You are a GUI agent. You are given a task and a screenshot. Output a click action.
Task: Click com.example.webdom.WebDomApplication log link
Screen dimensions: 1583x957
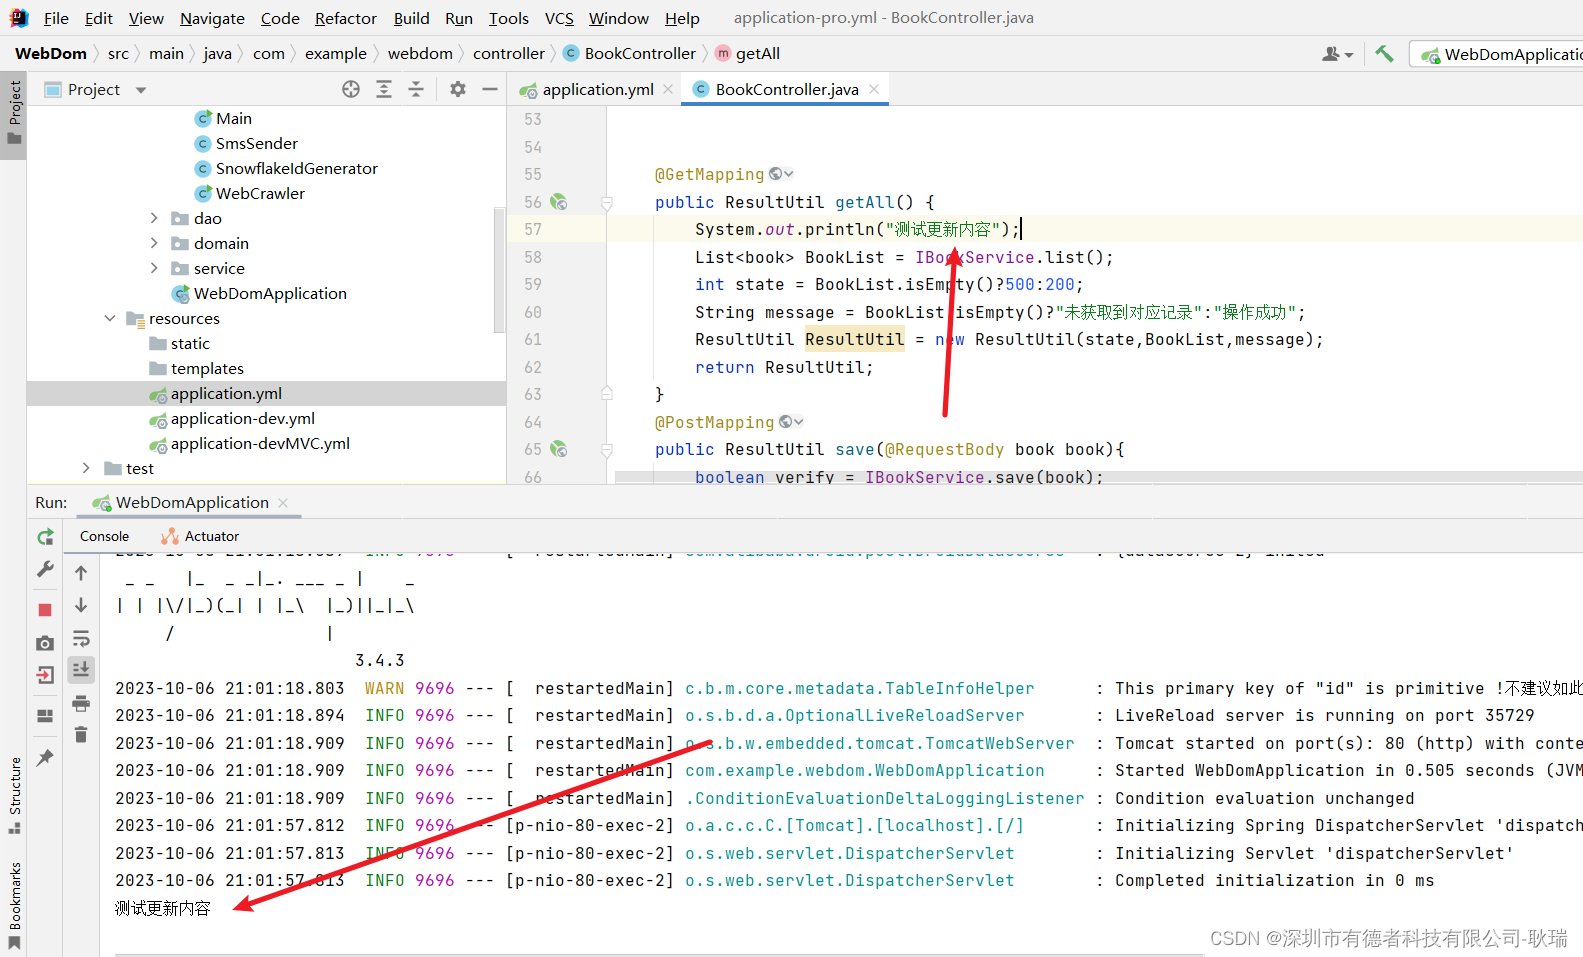pos(865,770)
